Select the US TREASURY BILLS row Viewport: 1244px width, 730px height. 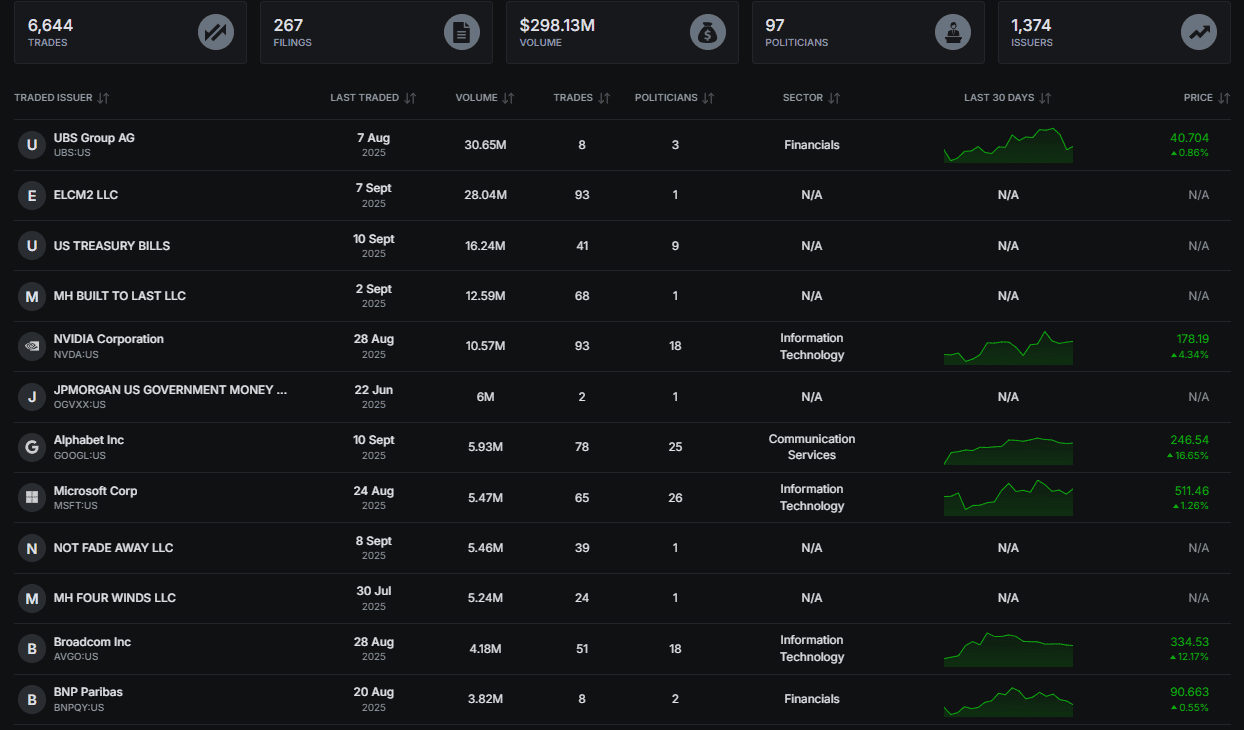[x=112, y=246]
